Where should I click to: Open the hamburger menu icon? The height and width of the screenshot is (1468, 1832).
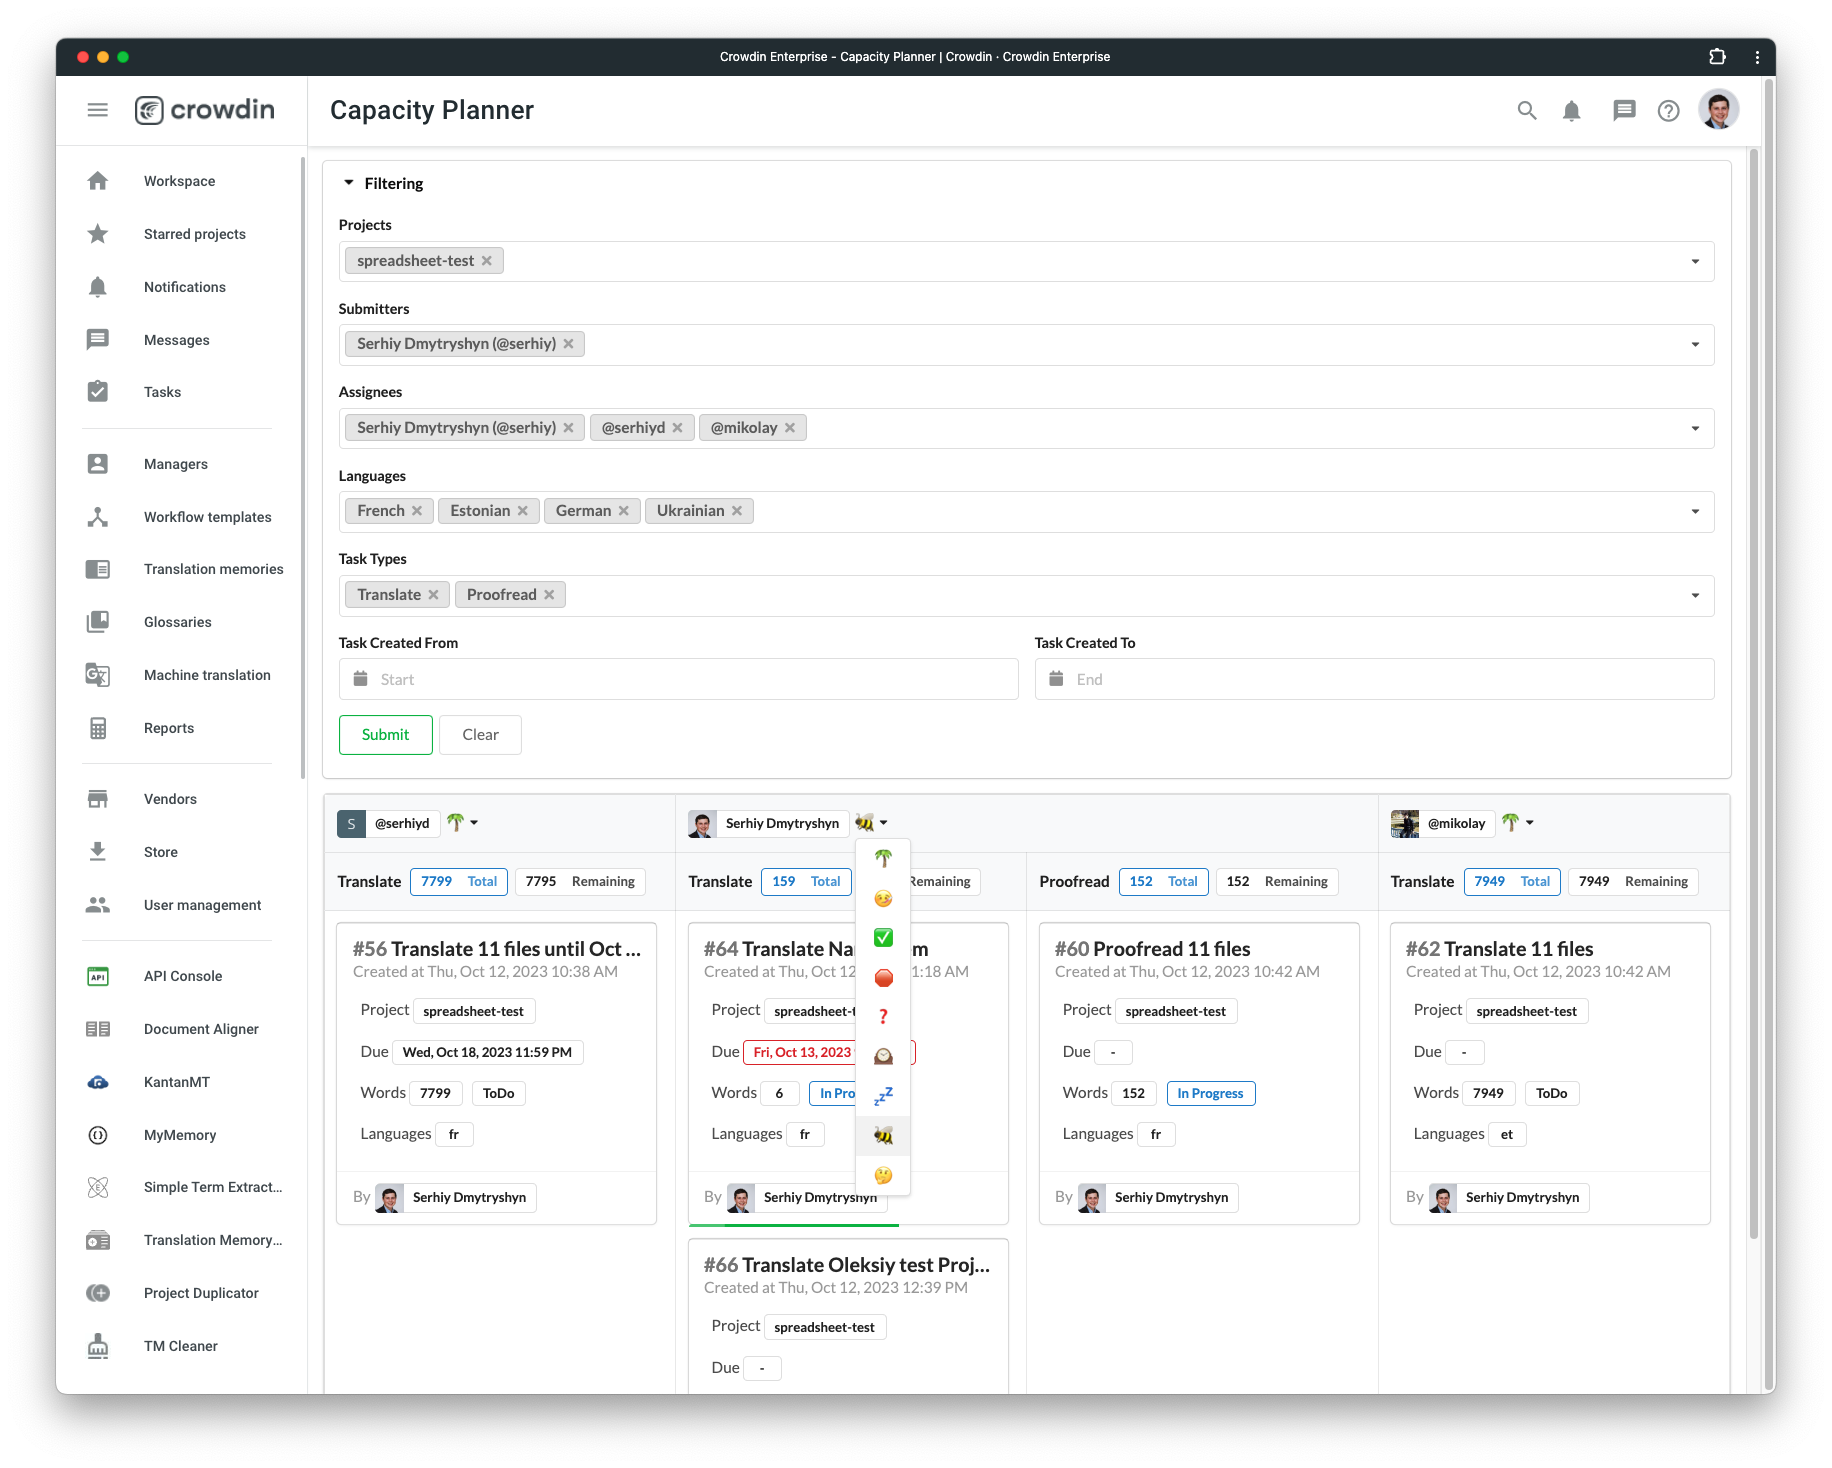pos(97,110)
